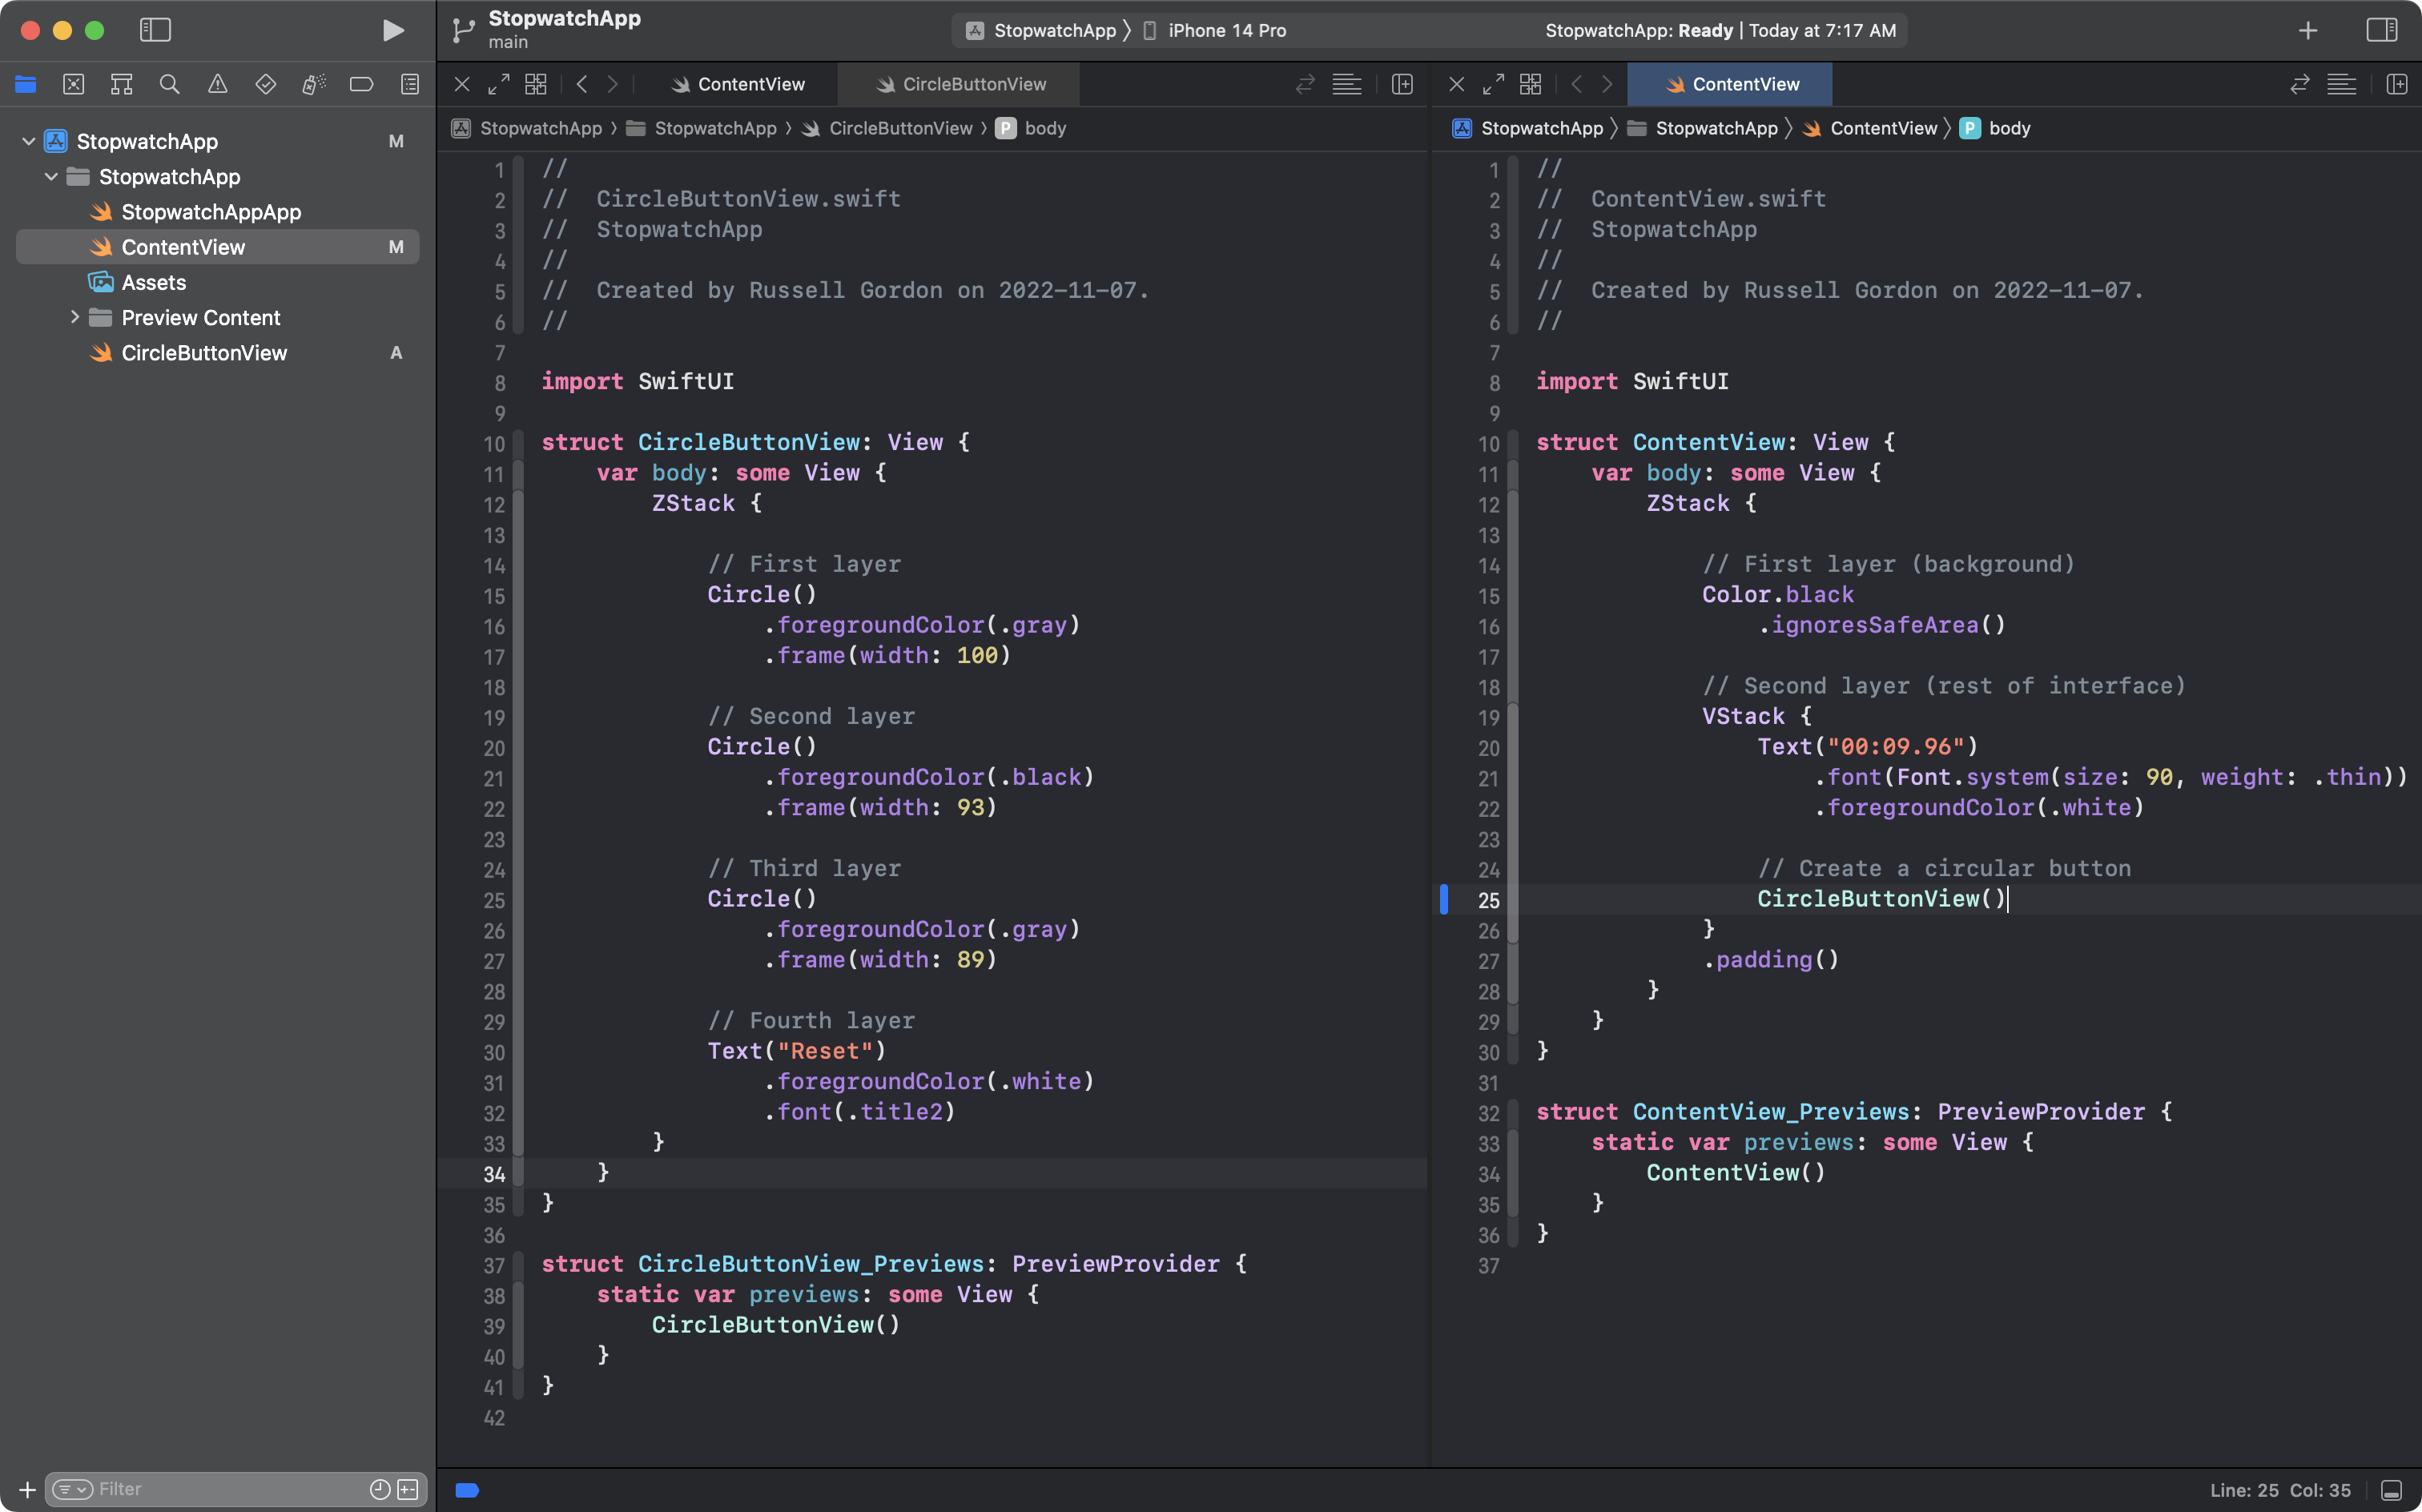
Task: Select CircleButtonView file in navigator
Action: point(204,353)
